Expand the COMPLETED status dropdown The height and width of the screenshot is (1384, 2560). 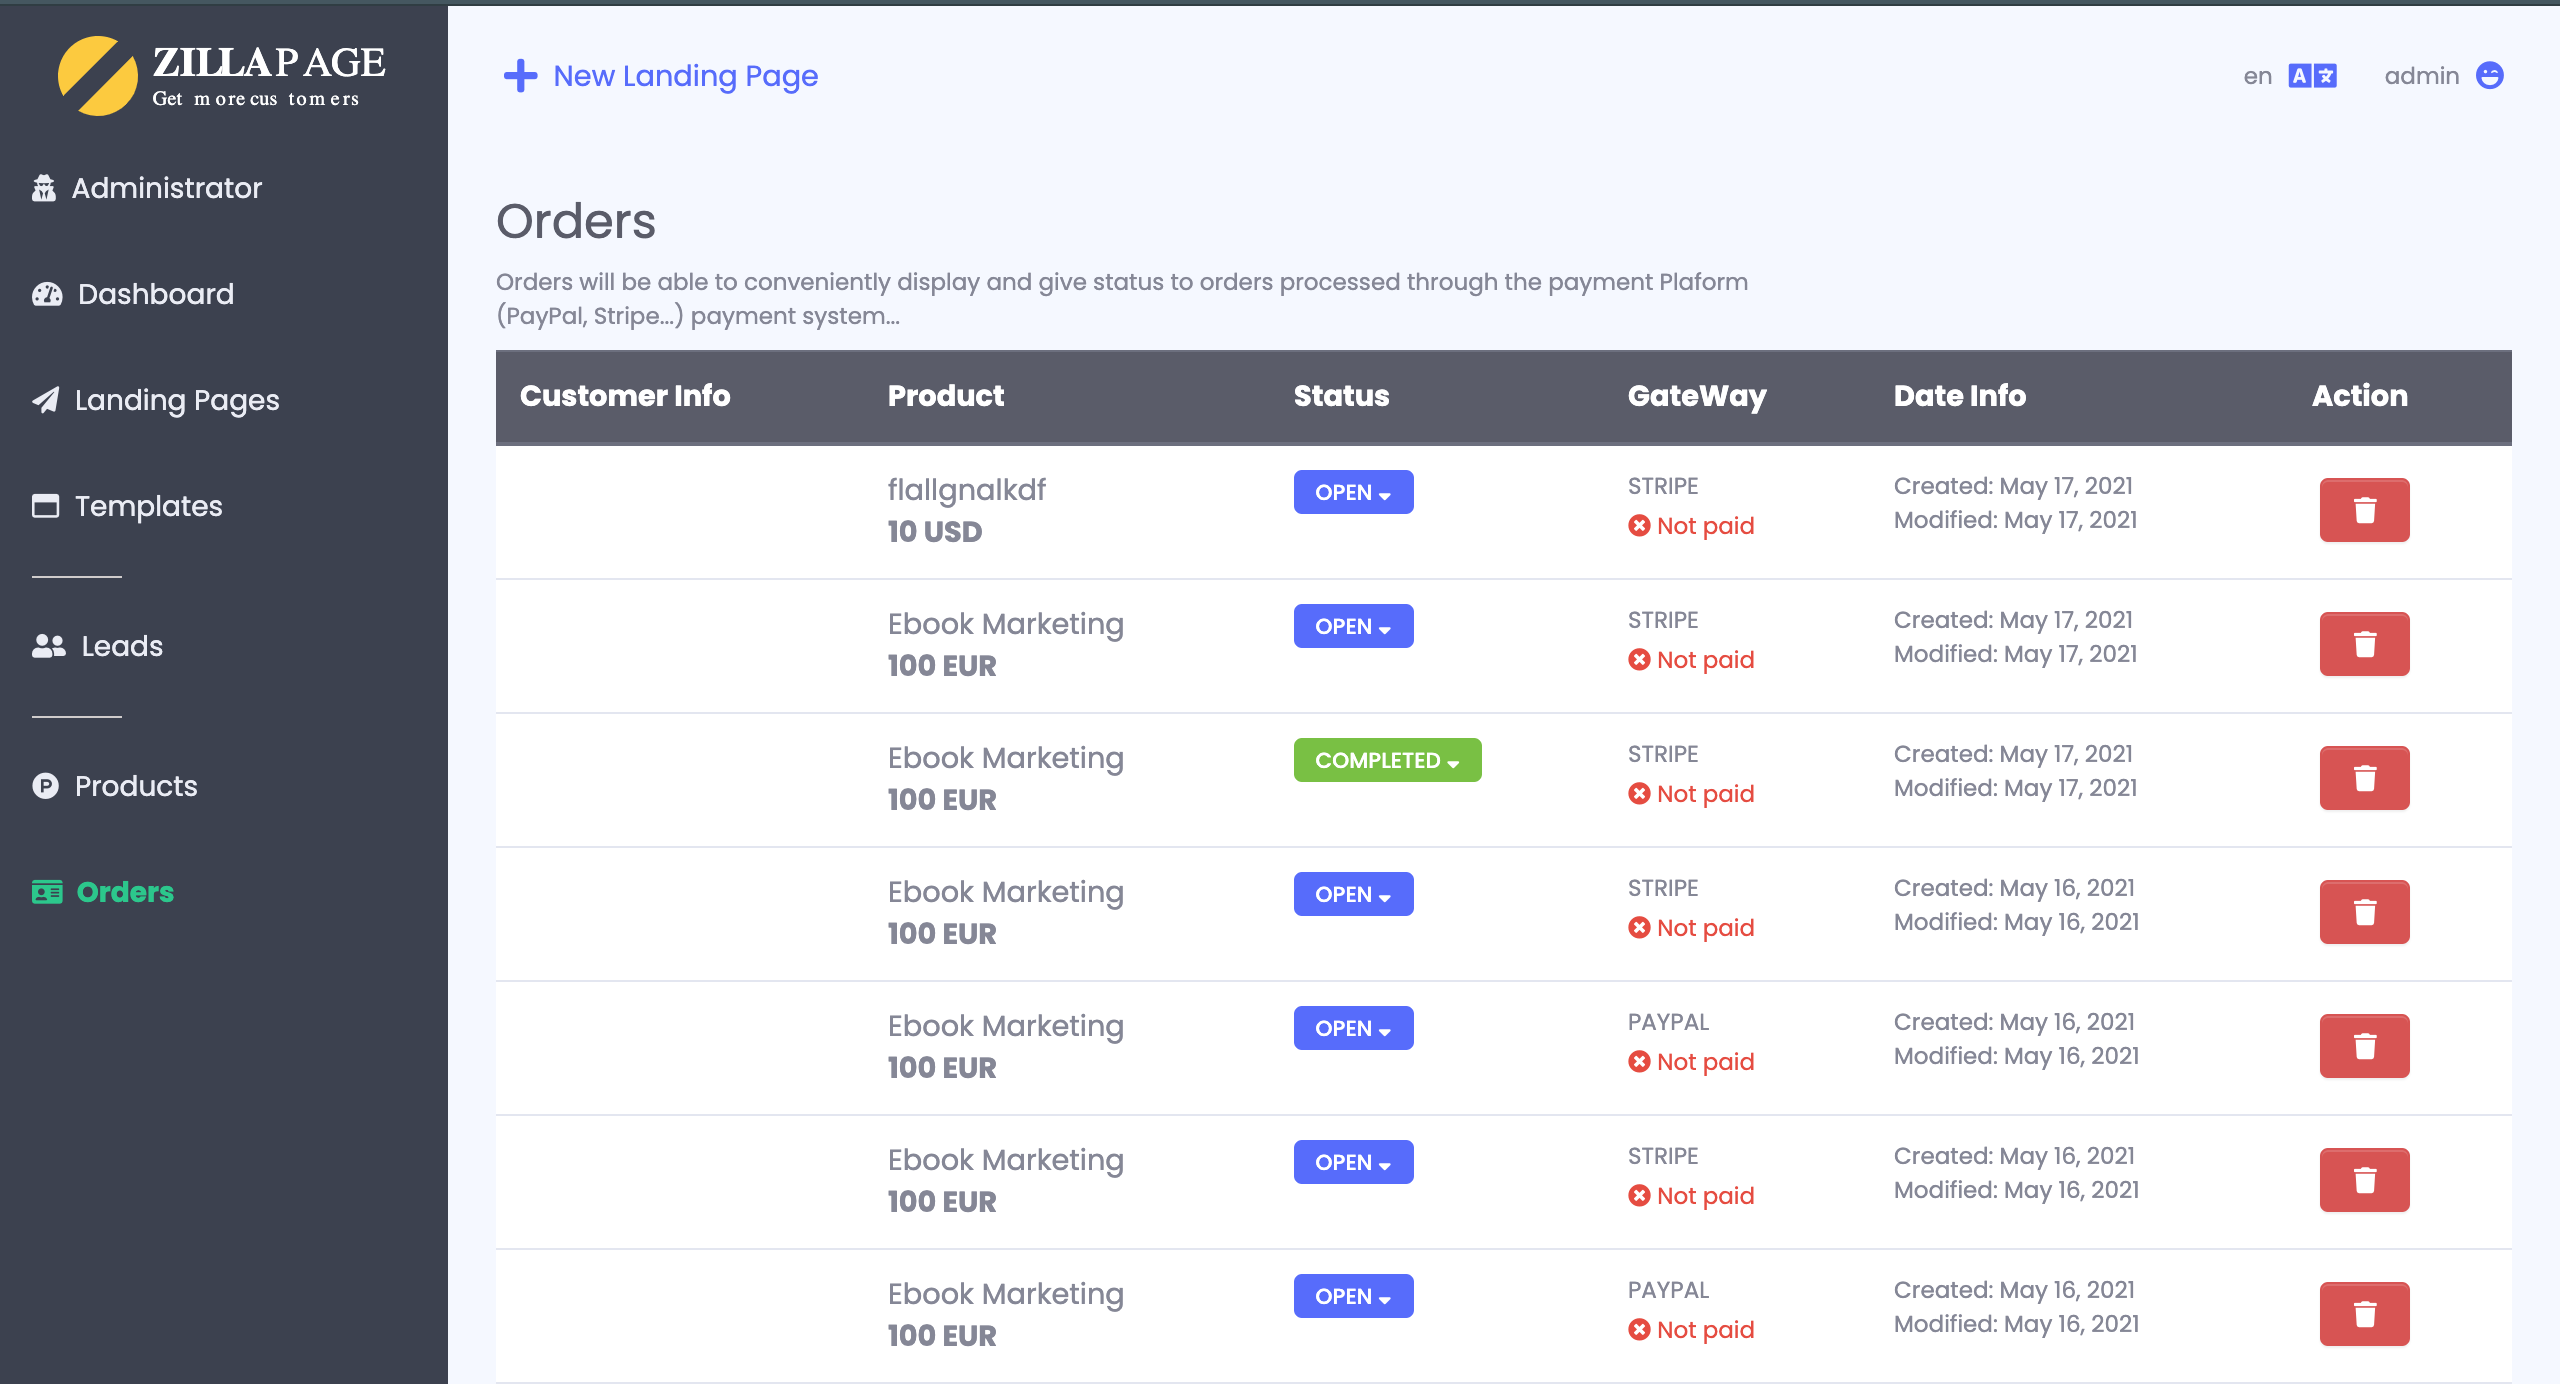pos(1387,760)
